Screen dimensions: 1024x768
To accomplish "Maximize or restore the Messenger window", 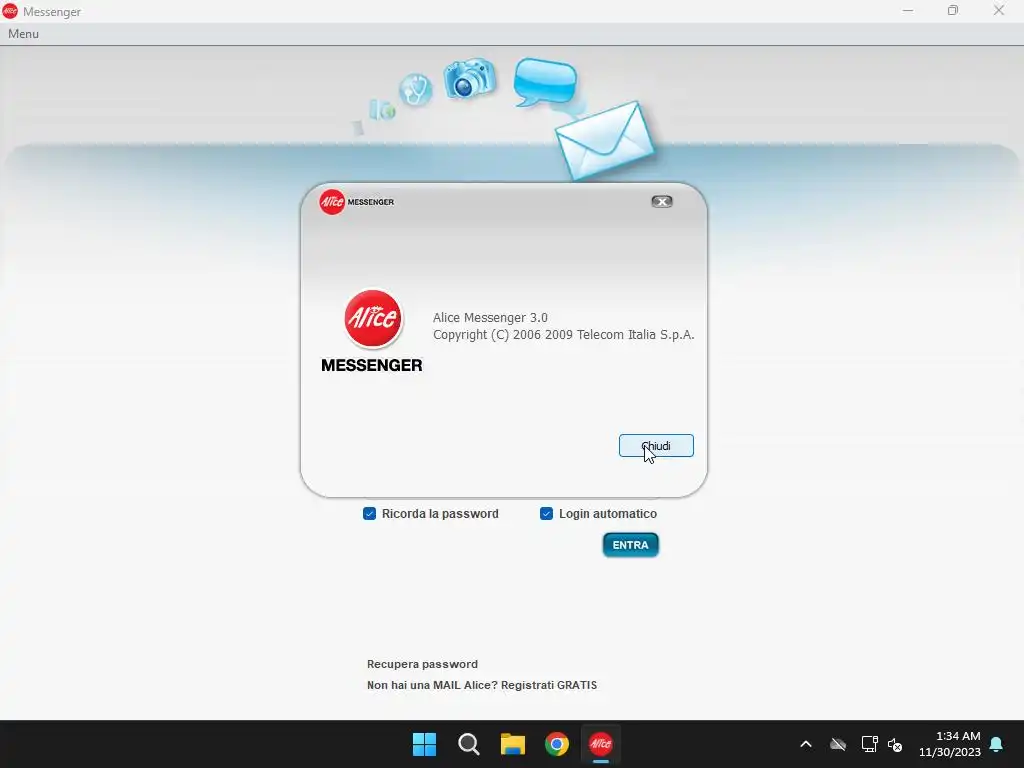I will [953, 11].
